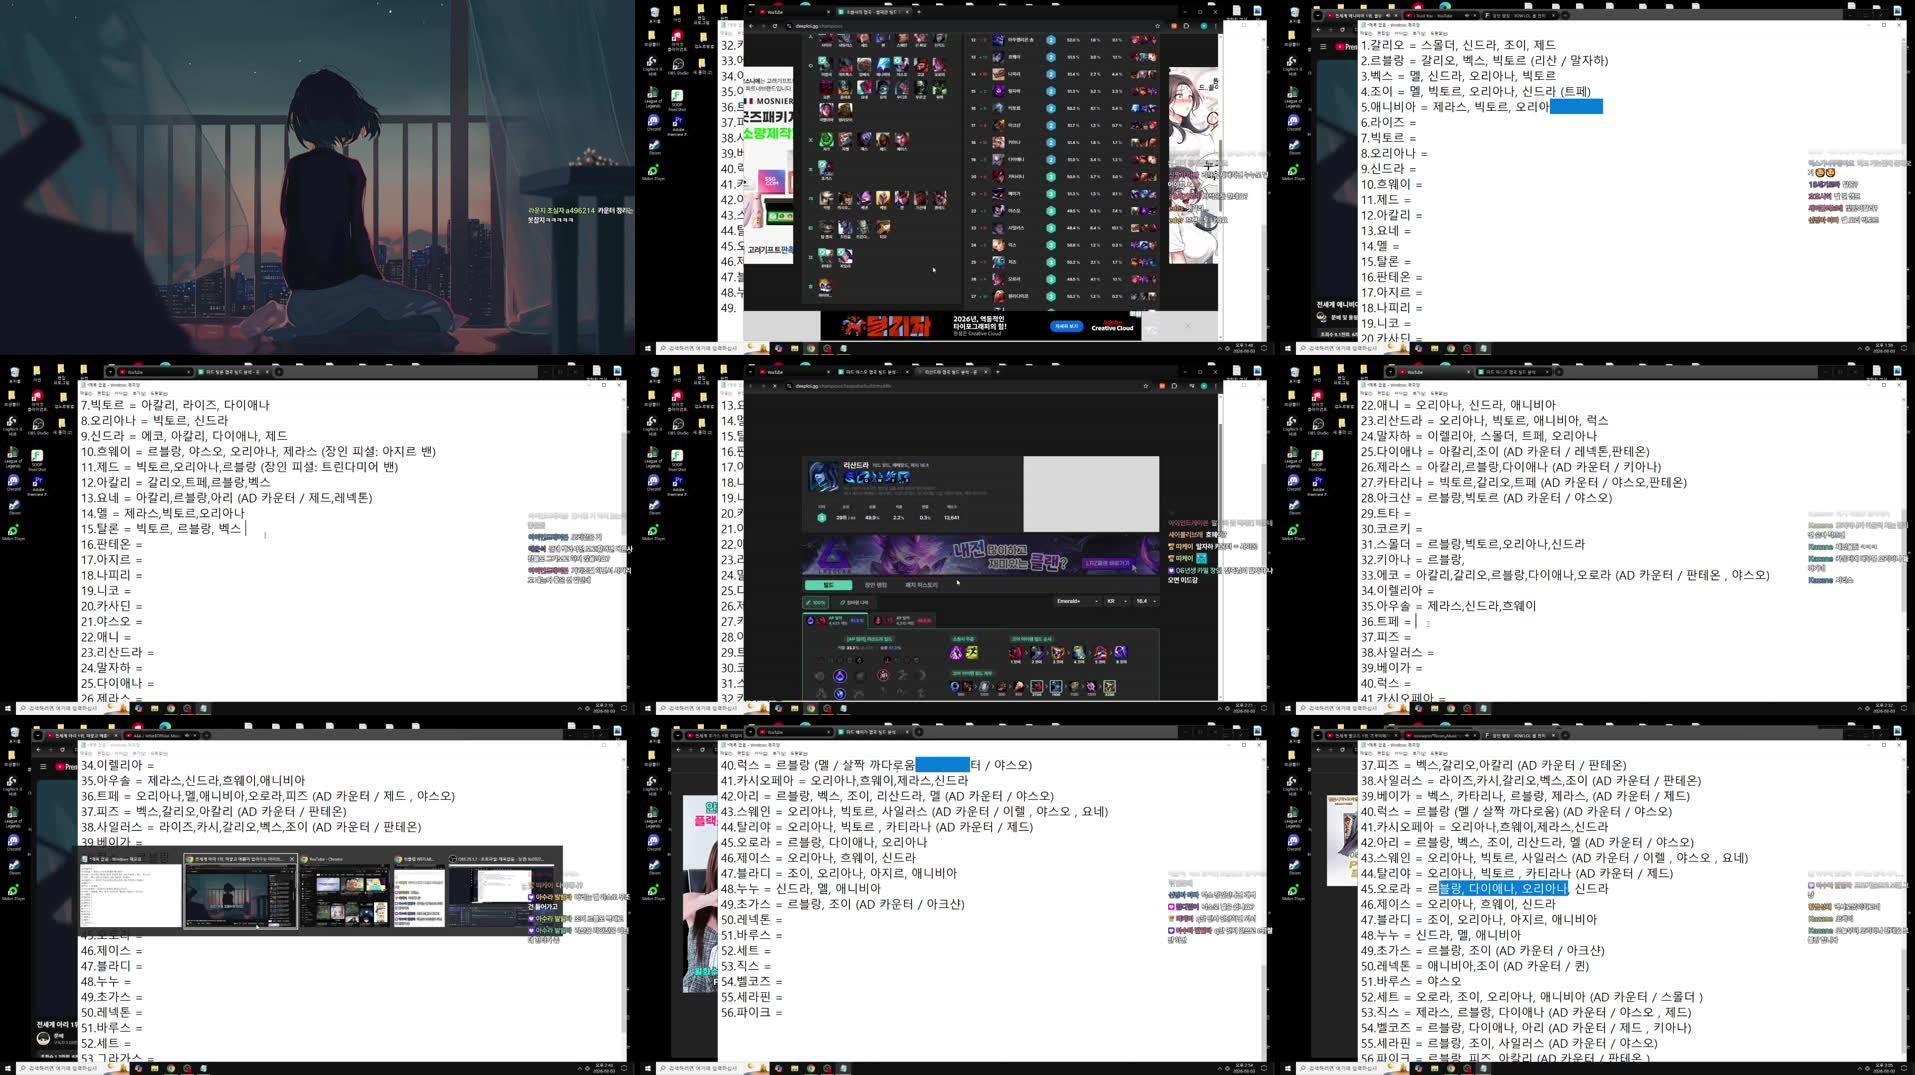
Task: Bookmark the page with the address bar star
Action: point(1145,385)
